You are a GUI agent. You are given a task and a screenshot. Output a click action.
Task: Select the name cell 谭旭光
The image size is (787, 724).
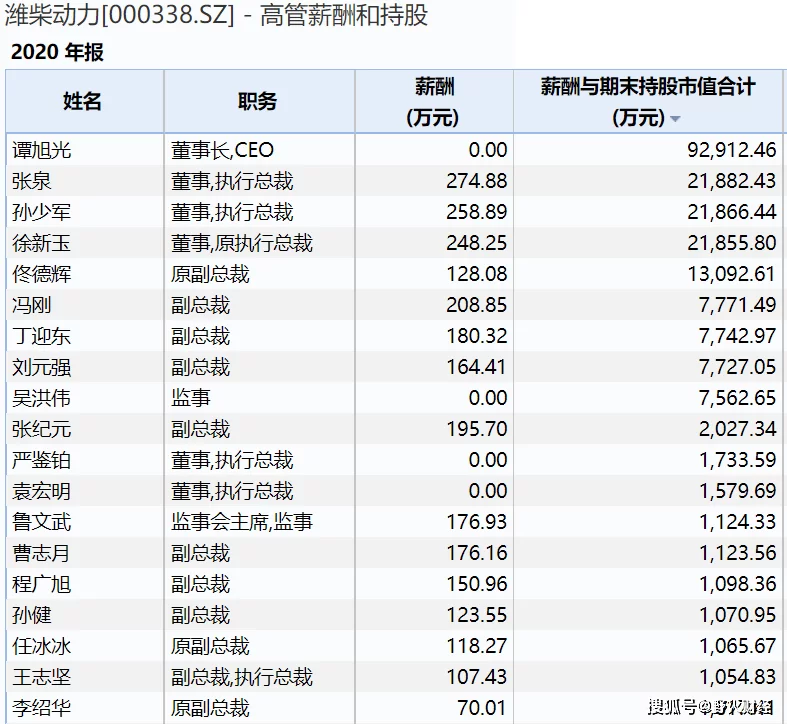[42, 151]
